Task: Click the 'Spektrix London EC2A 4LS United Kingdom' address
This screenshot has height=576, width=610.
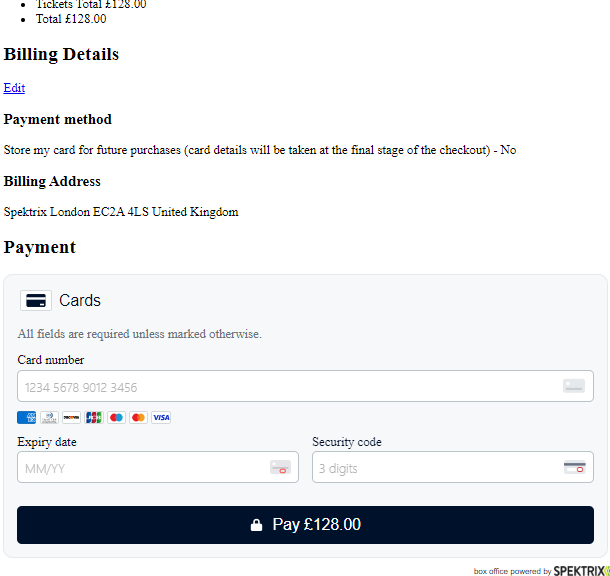Action: point(121,212)
